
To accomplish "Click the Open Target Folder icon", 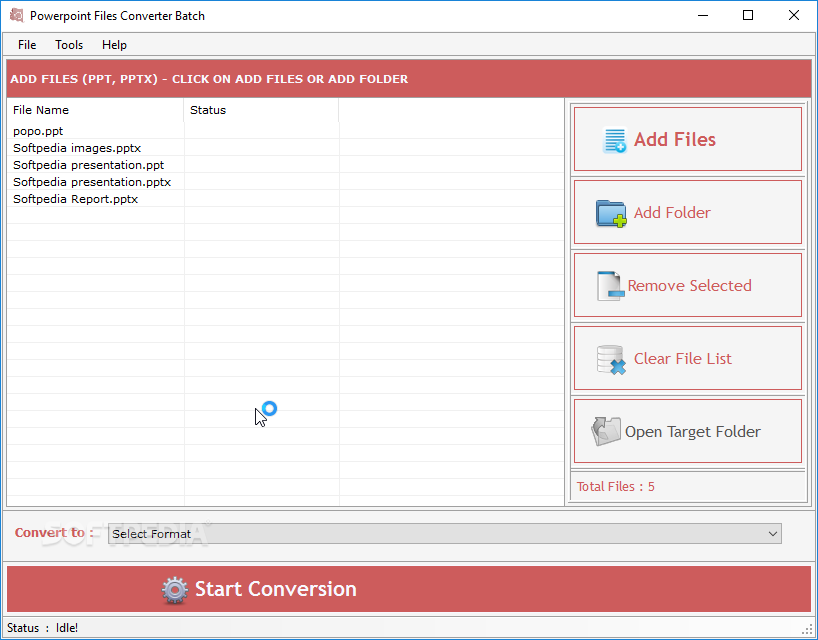I will pos(606,431).
